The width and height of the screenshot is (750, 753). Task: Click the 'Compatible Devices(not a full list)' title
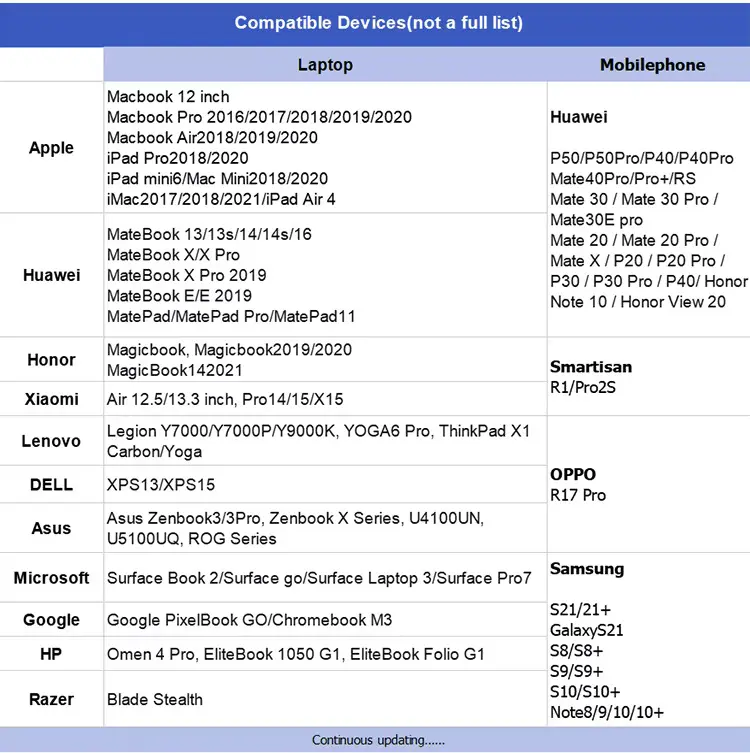(x=378, y=23)
